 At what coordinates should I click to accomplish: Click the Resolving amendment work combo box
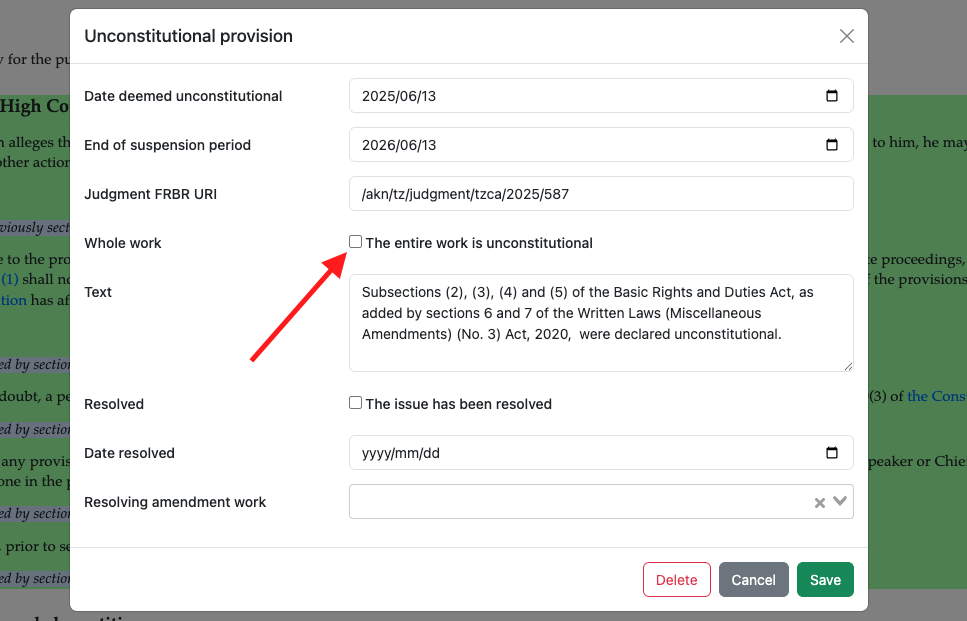click(x=580, y=502)
